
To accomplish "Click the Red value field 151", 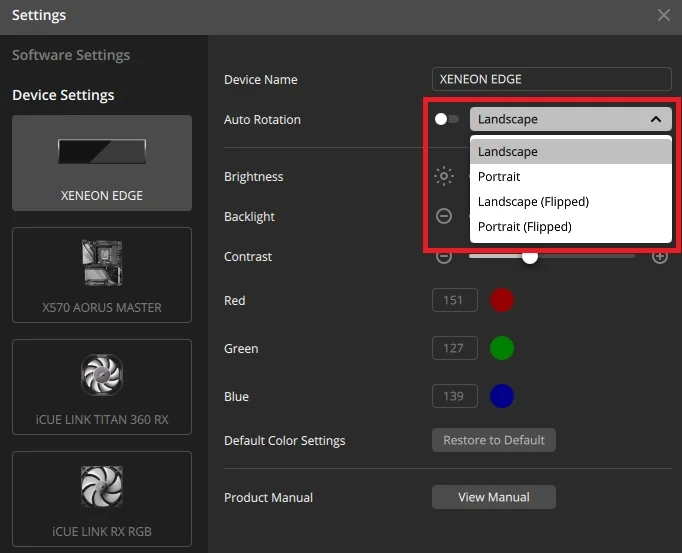I will [455, 300].
